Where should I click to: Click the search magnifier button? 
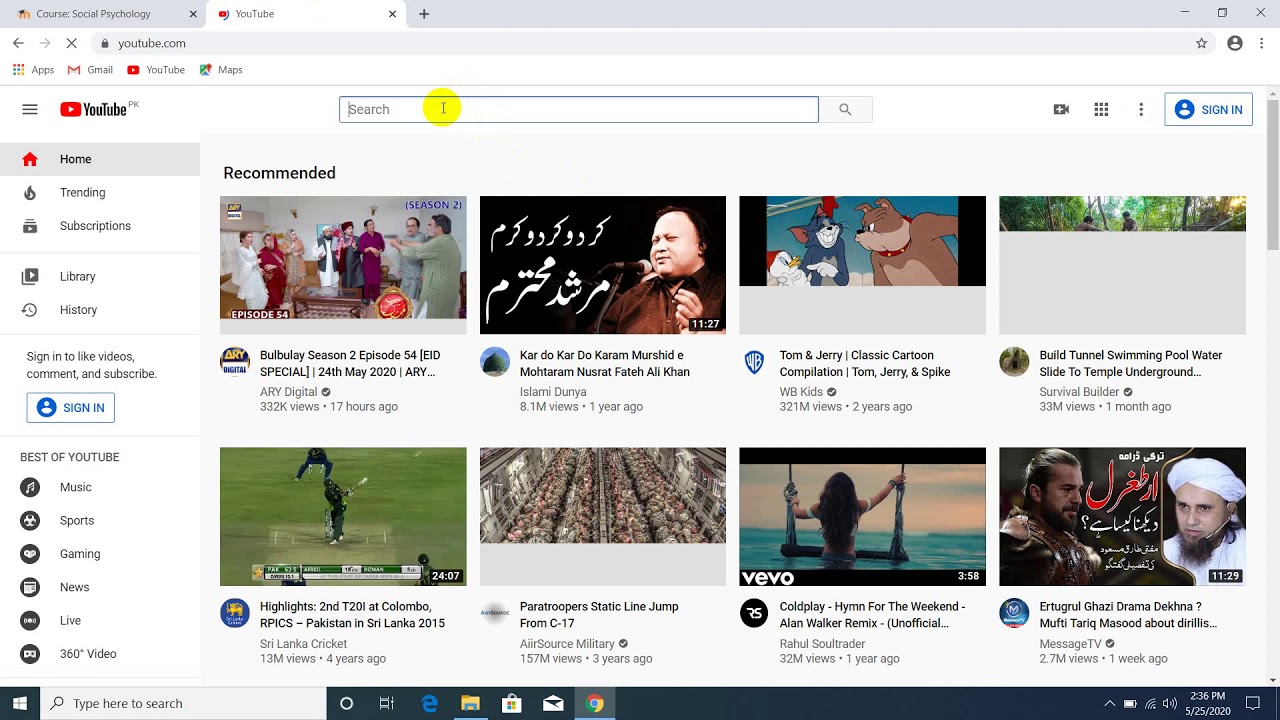(x=845, y=109)
